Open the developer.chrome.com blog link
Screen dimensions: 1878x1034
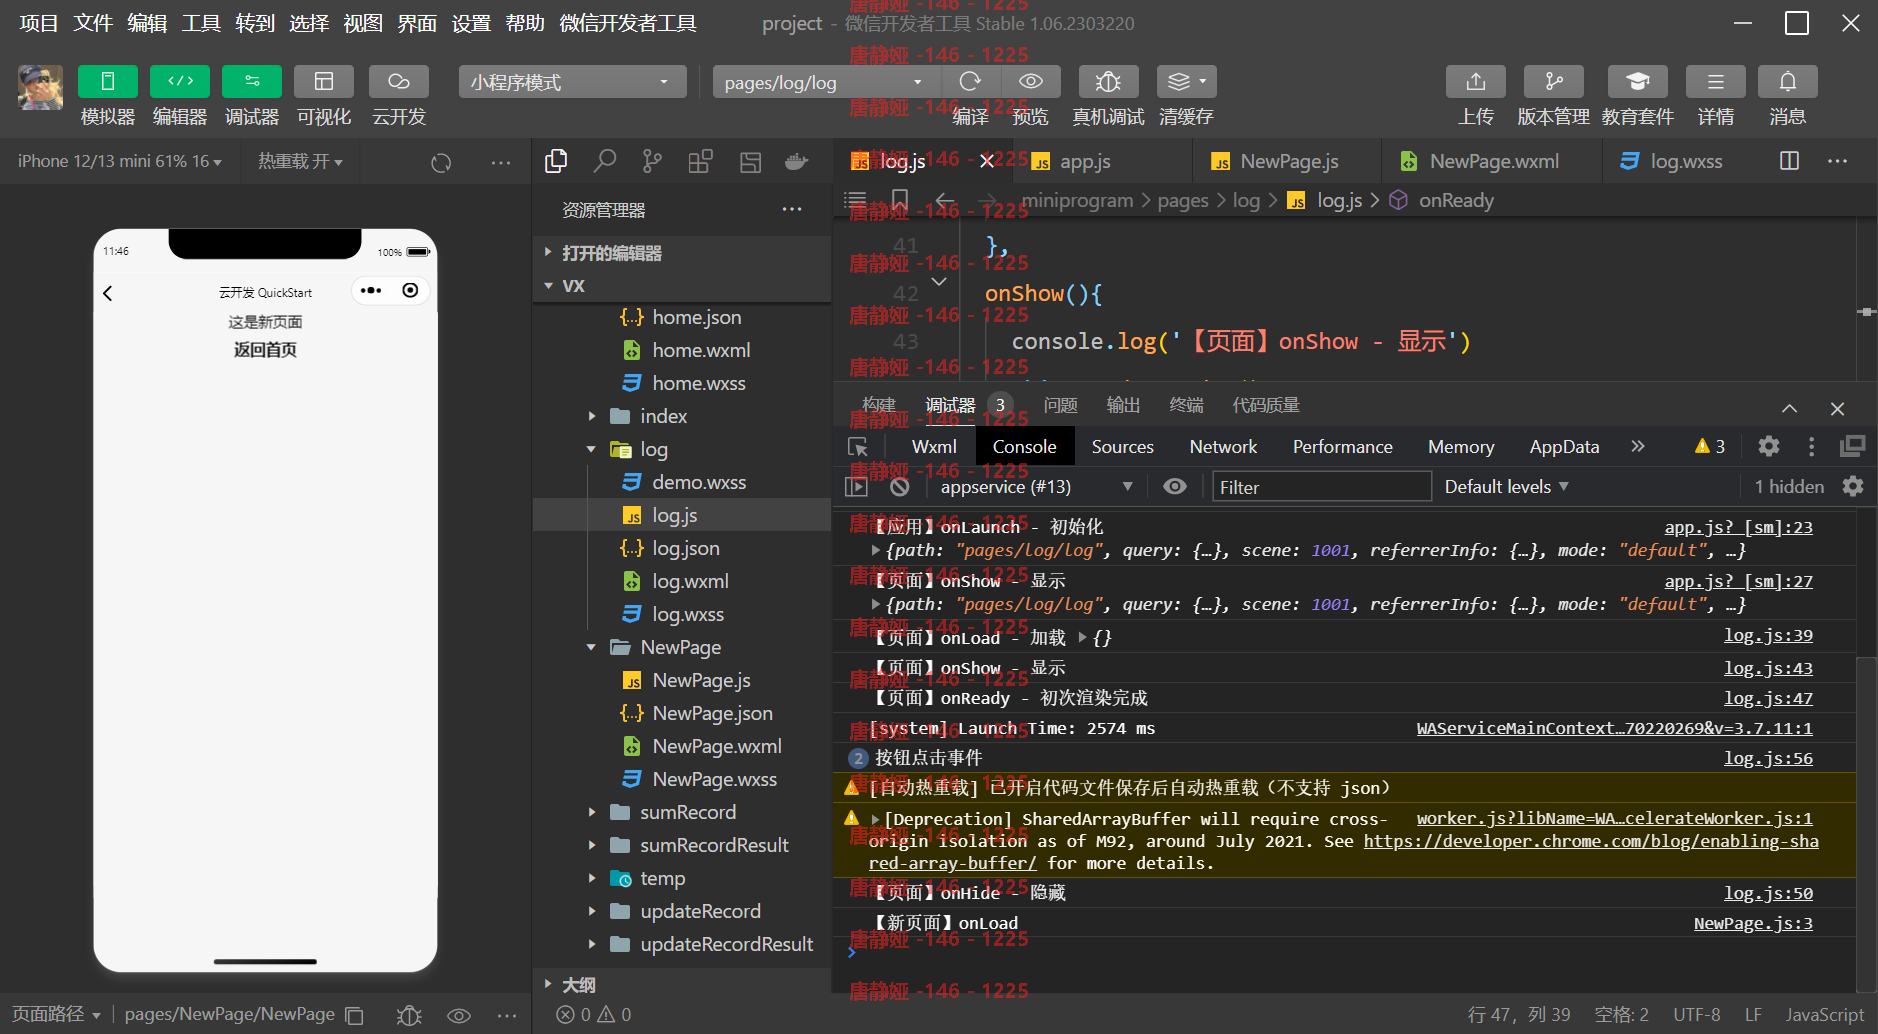1591,842
